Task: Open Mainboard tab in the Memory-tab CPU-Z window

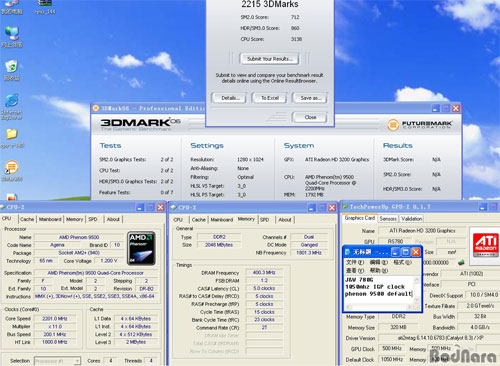Action: (x=222, y=220)
